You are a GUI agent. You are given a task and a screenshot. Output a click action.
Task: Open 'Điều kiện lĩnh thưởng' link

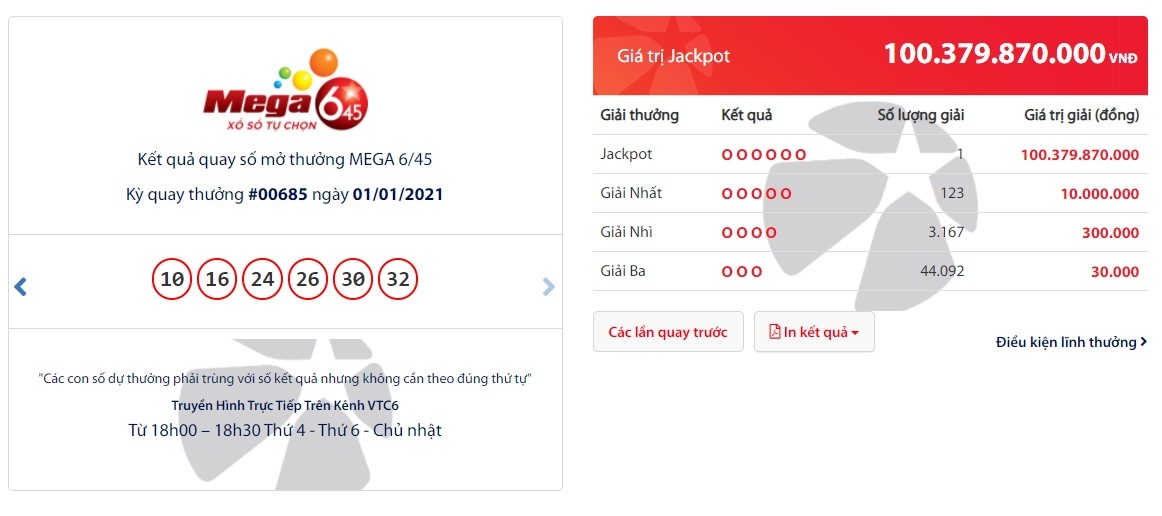click(1071, 342)
